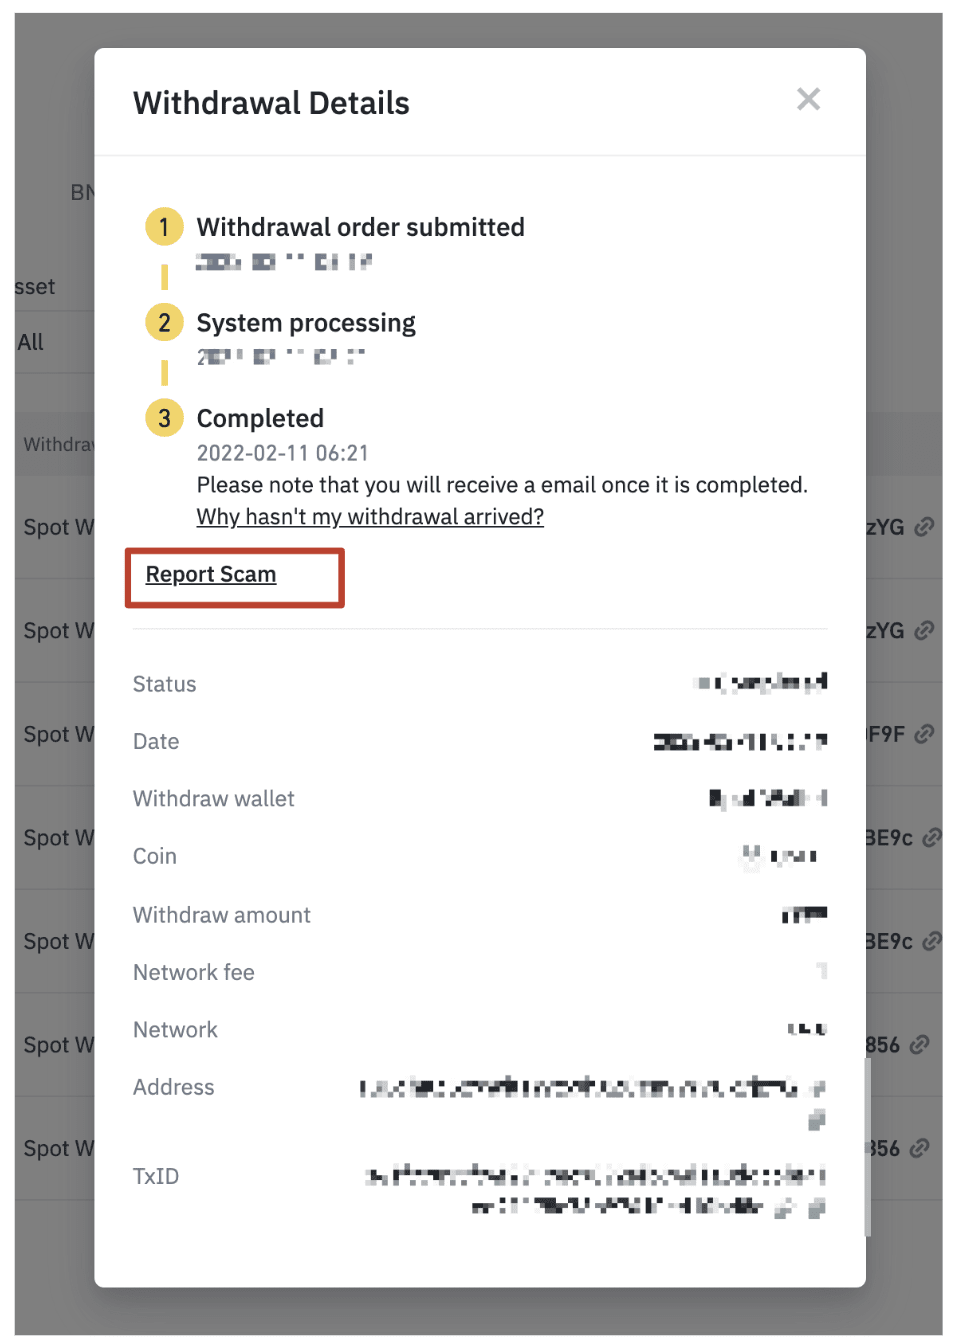Open the TxID link icon

(785, 1208)
